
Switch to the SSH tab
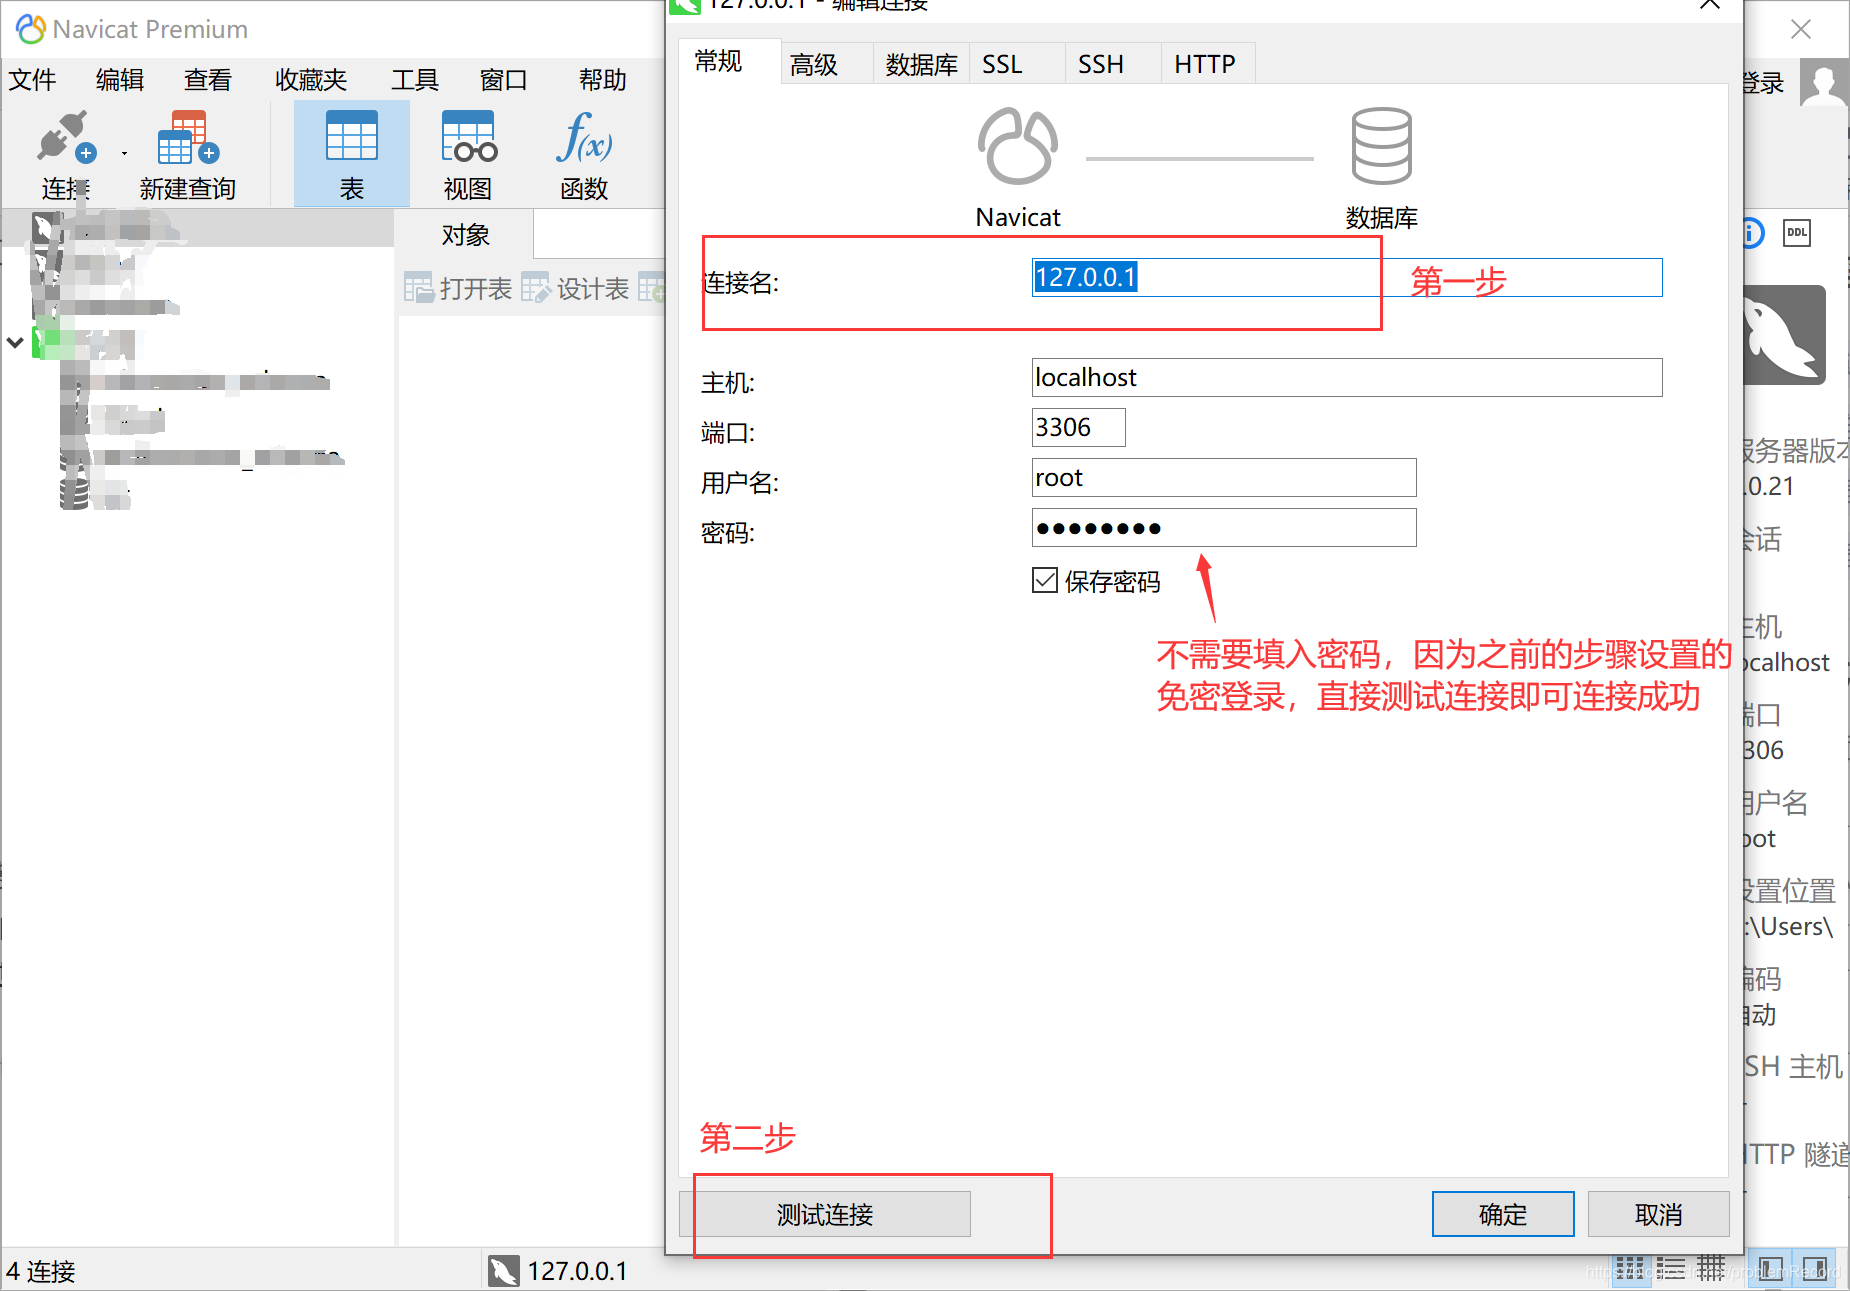coord(1112,64)
